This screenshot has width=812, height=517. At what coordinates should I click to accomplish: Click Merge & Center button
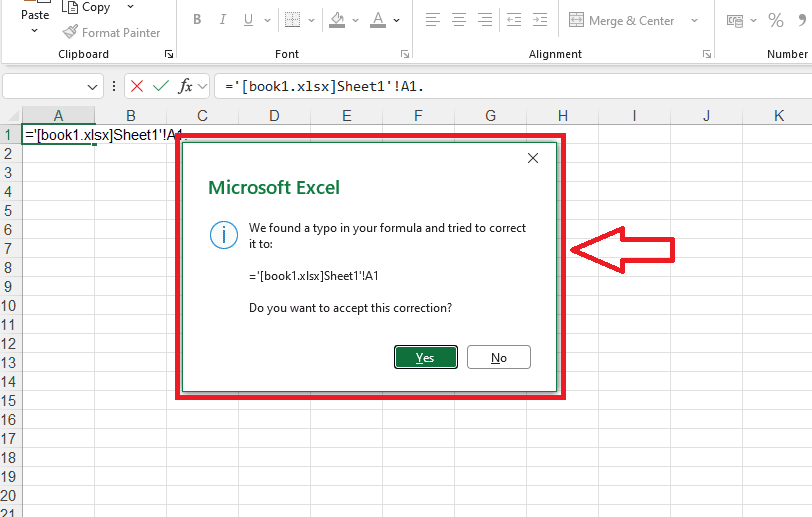coord(621,20)
